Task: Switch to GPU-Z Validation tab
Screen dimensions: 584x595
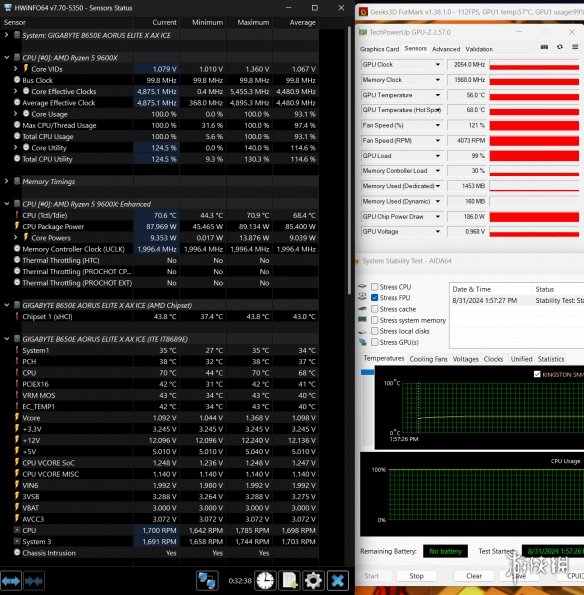Action: tap(479, 49)
